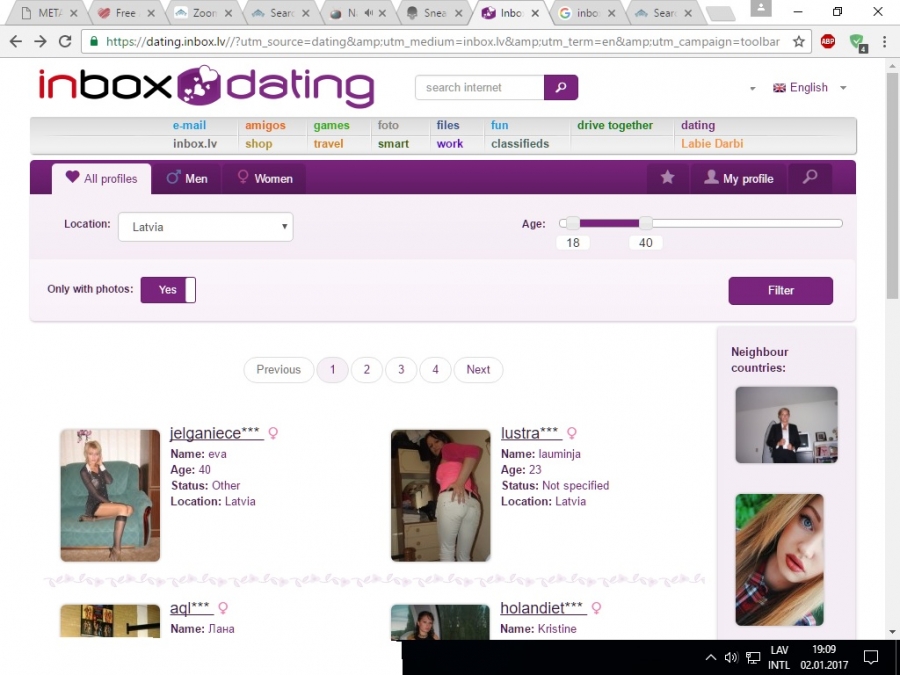This screenshot has width=900, height=675.
Task: Expand the English language selector
Action: click(x=810, y=88)
